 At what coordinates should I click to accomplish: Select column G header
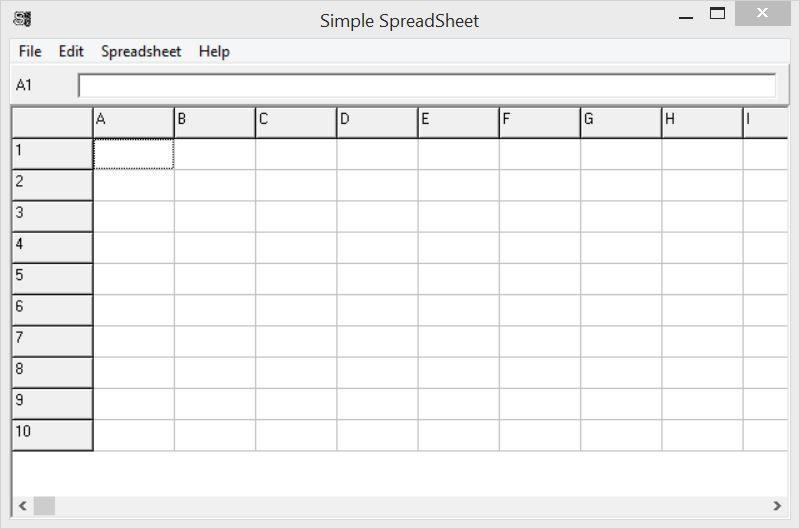click(621, 122)
